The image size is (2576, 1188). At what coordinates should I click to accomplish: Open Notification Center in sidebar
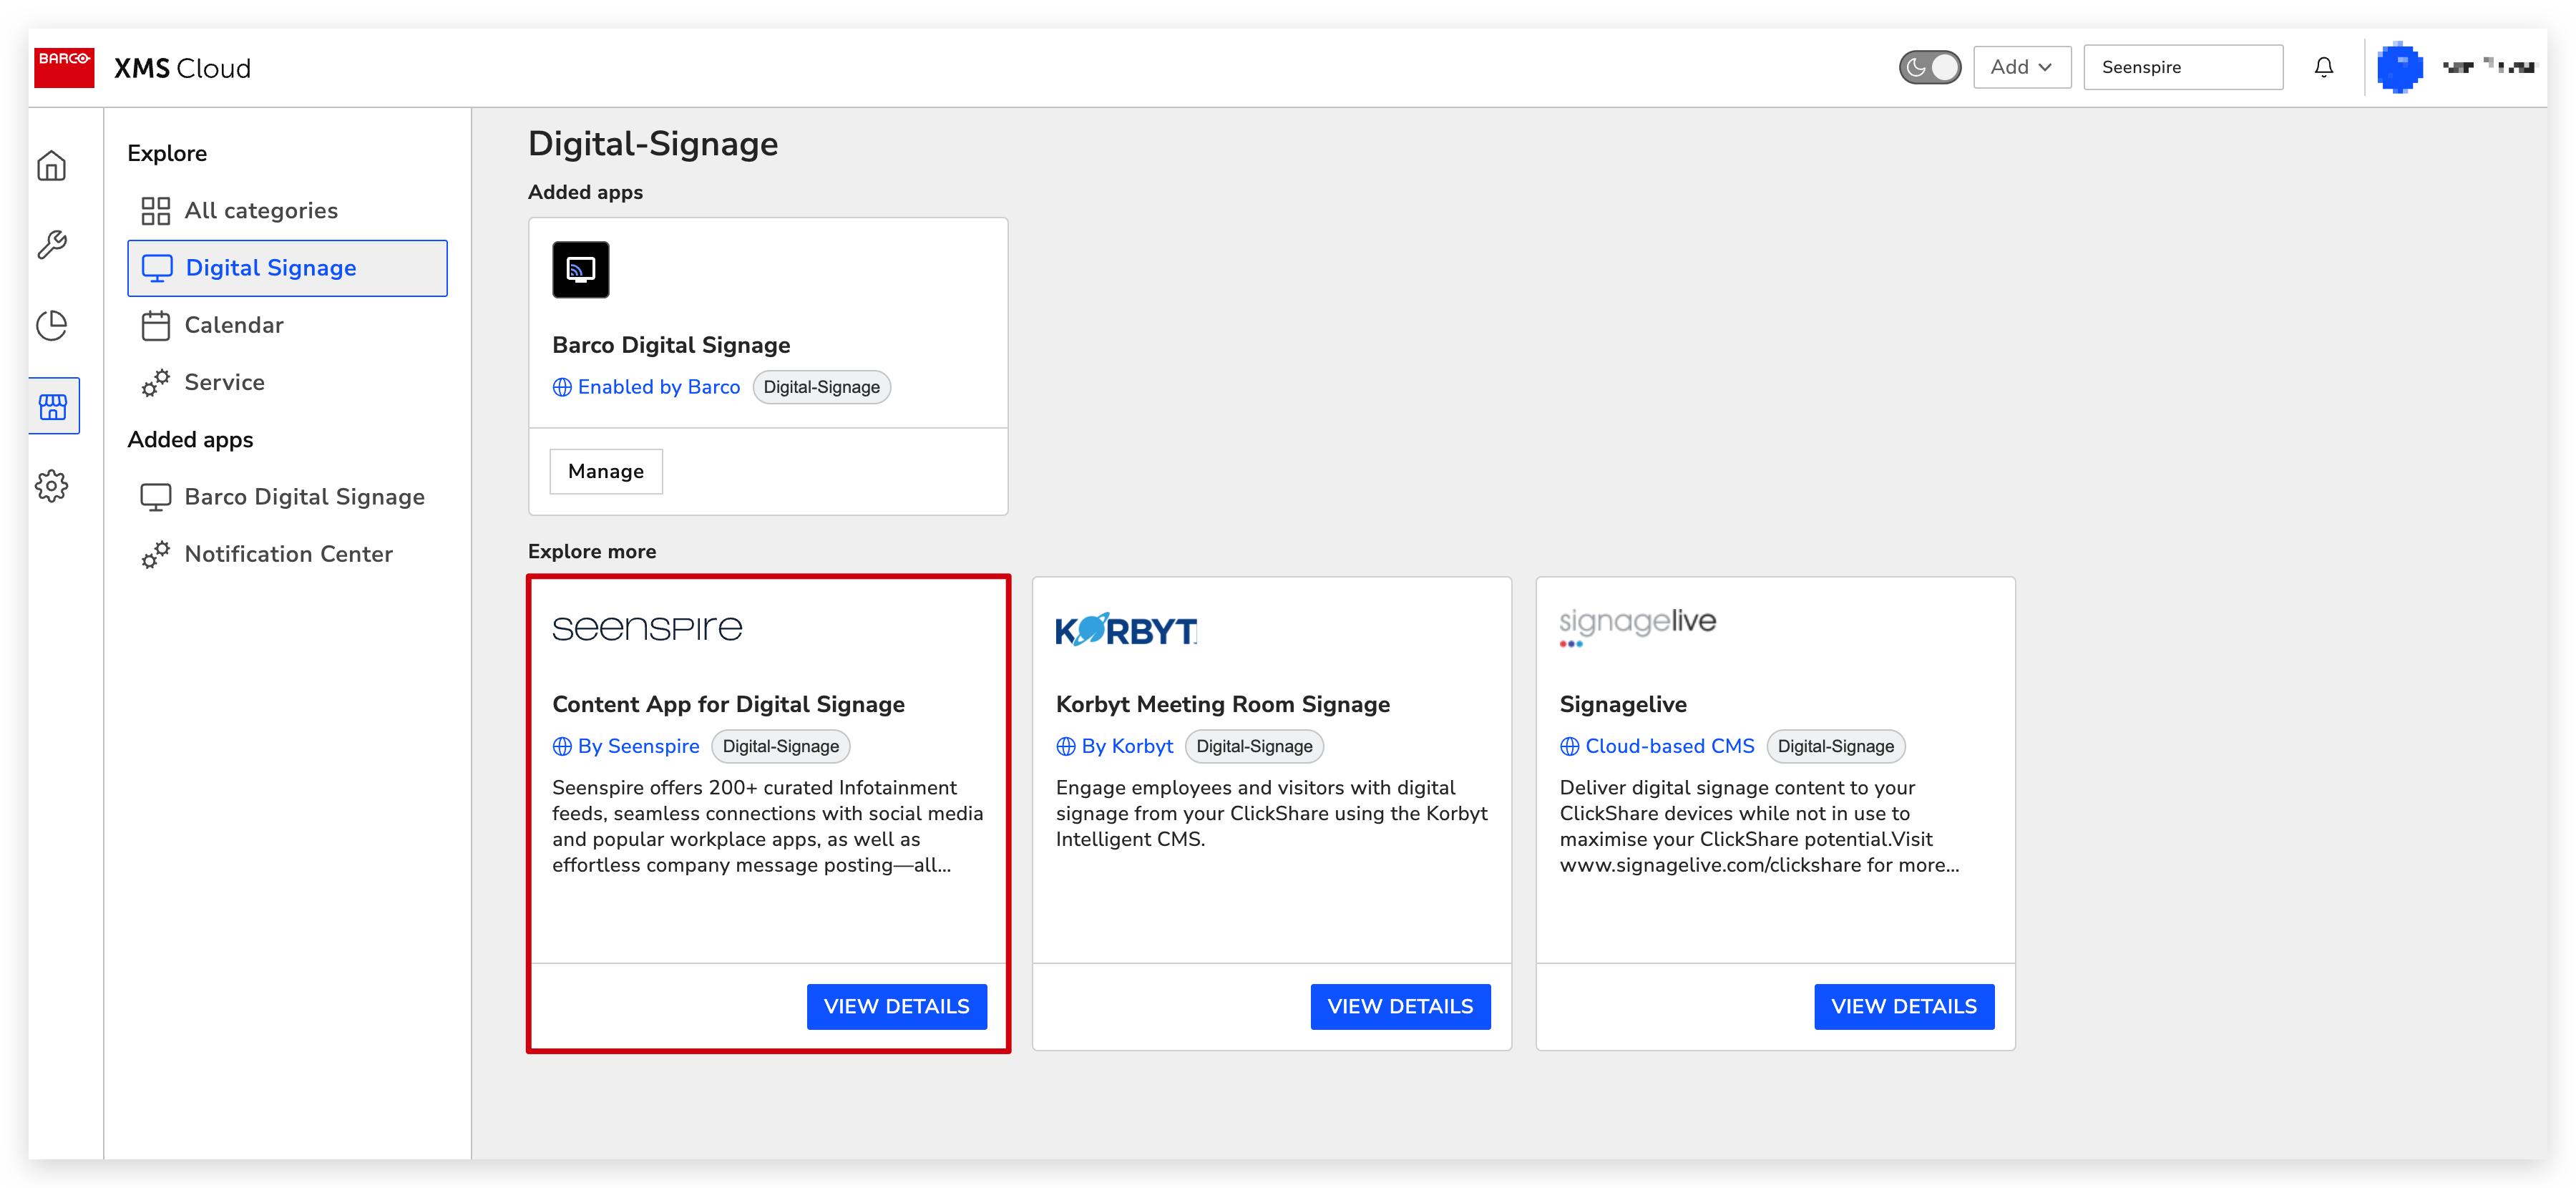[287, 554]
